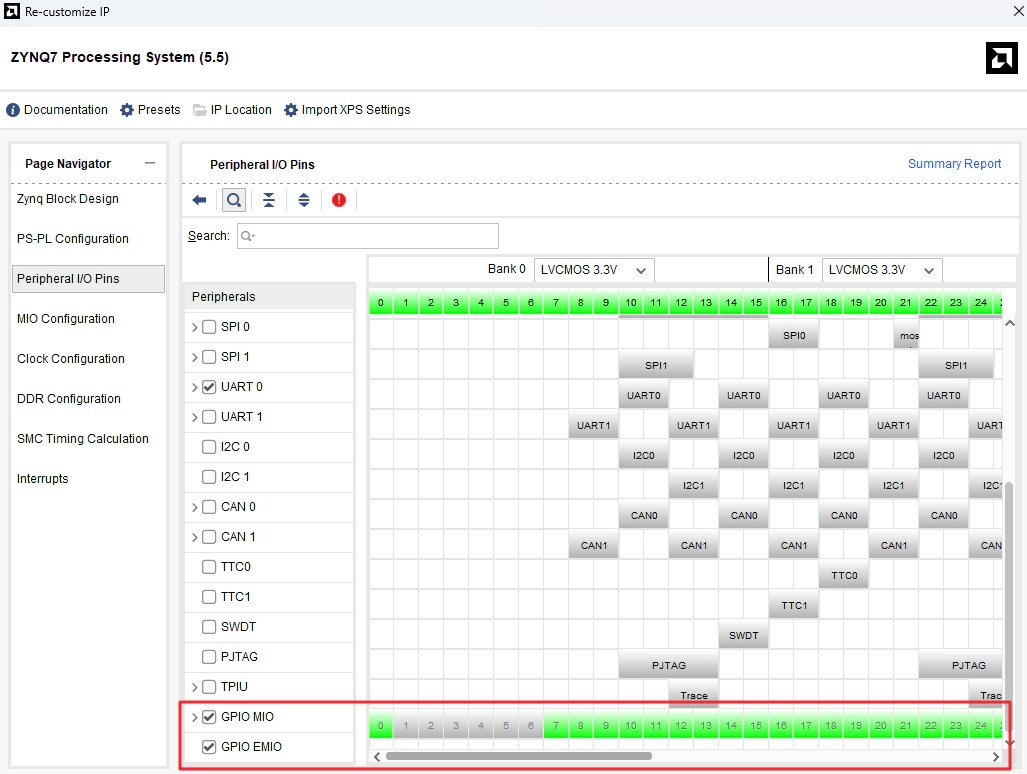
Task: Go to Zynq Block Design page
Action: (67, 199)
